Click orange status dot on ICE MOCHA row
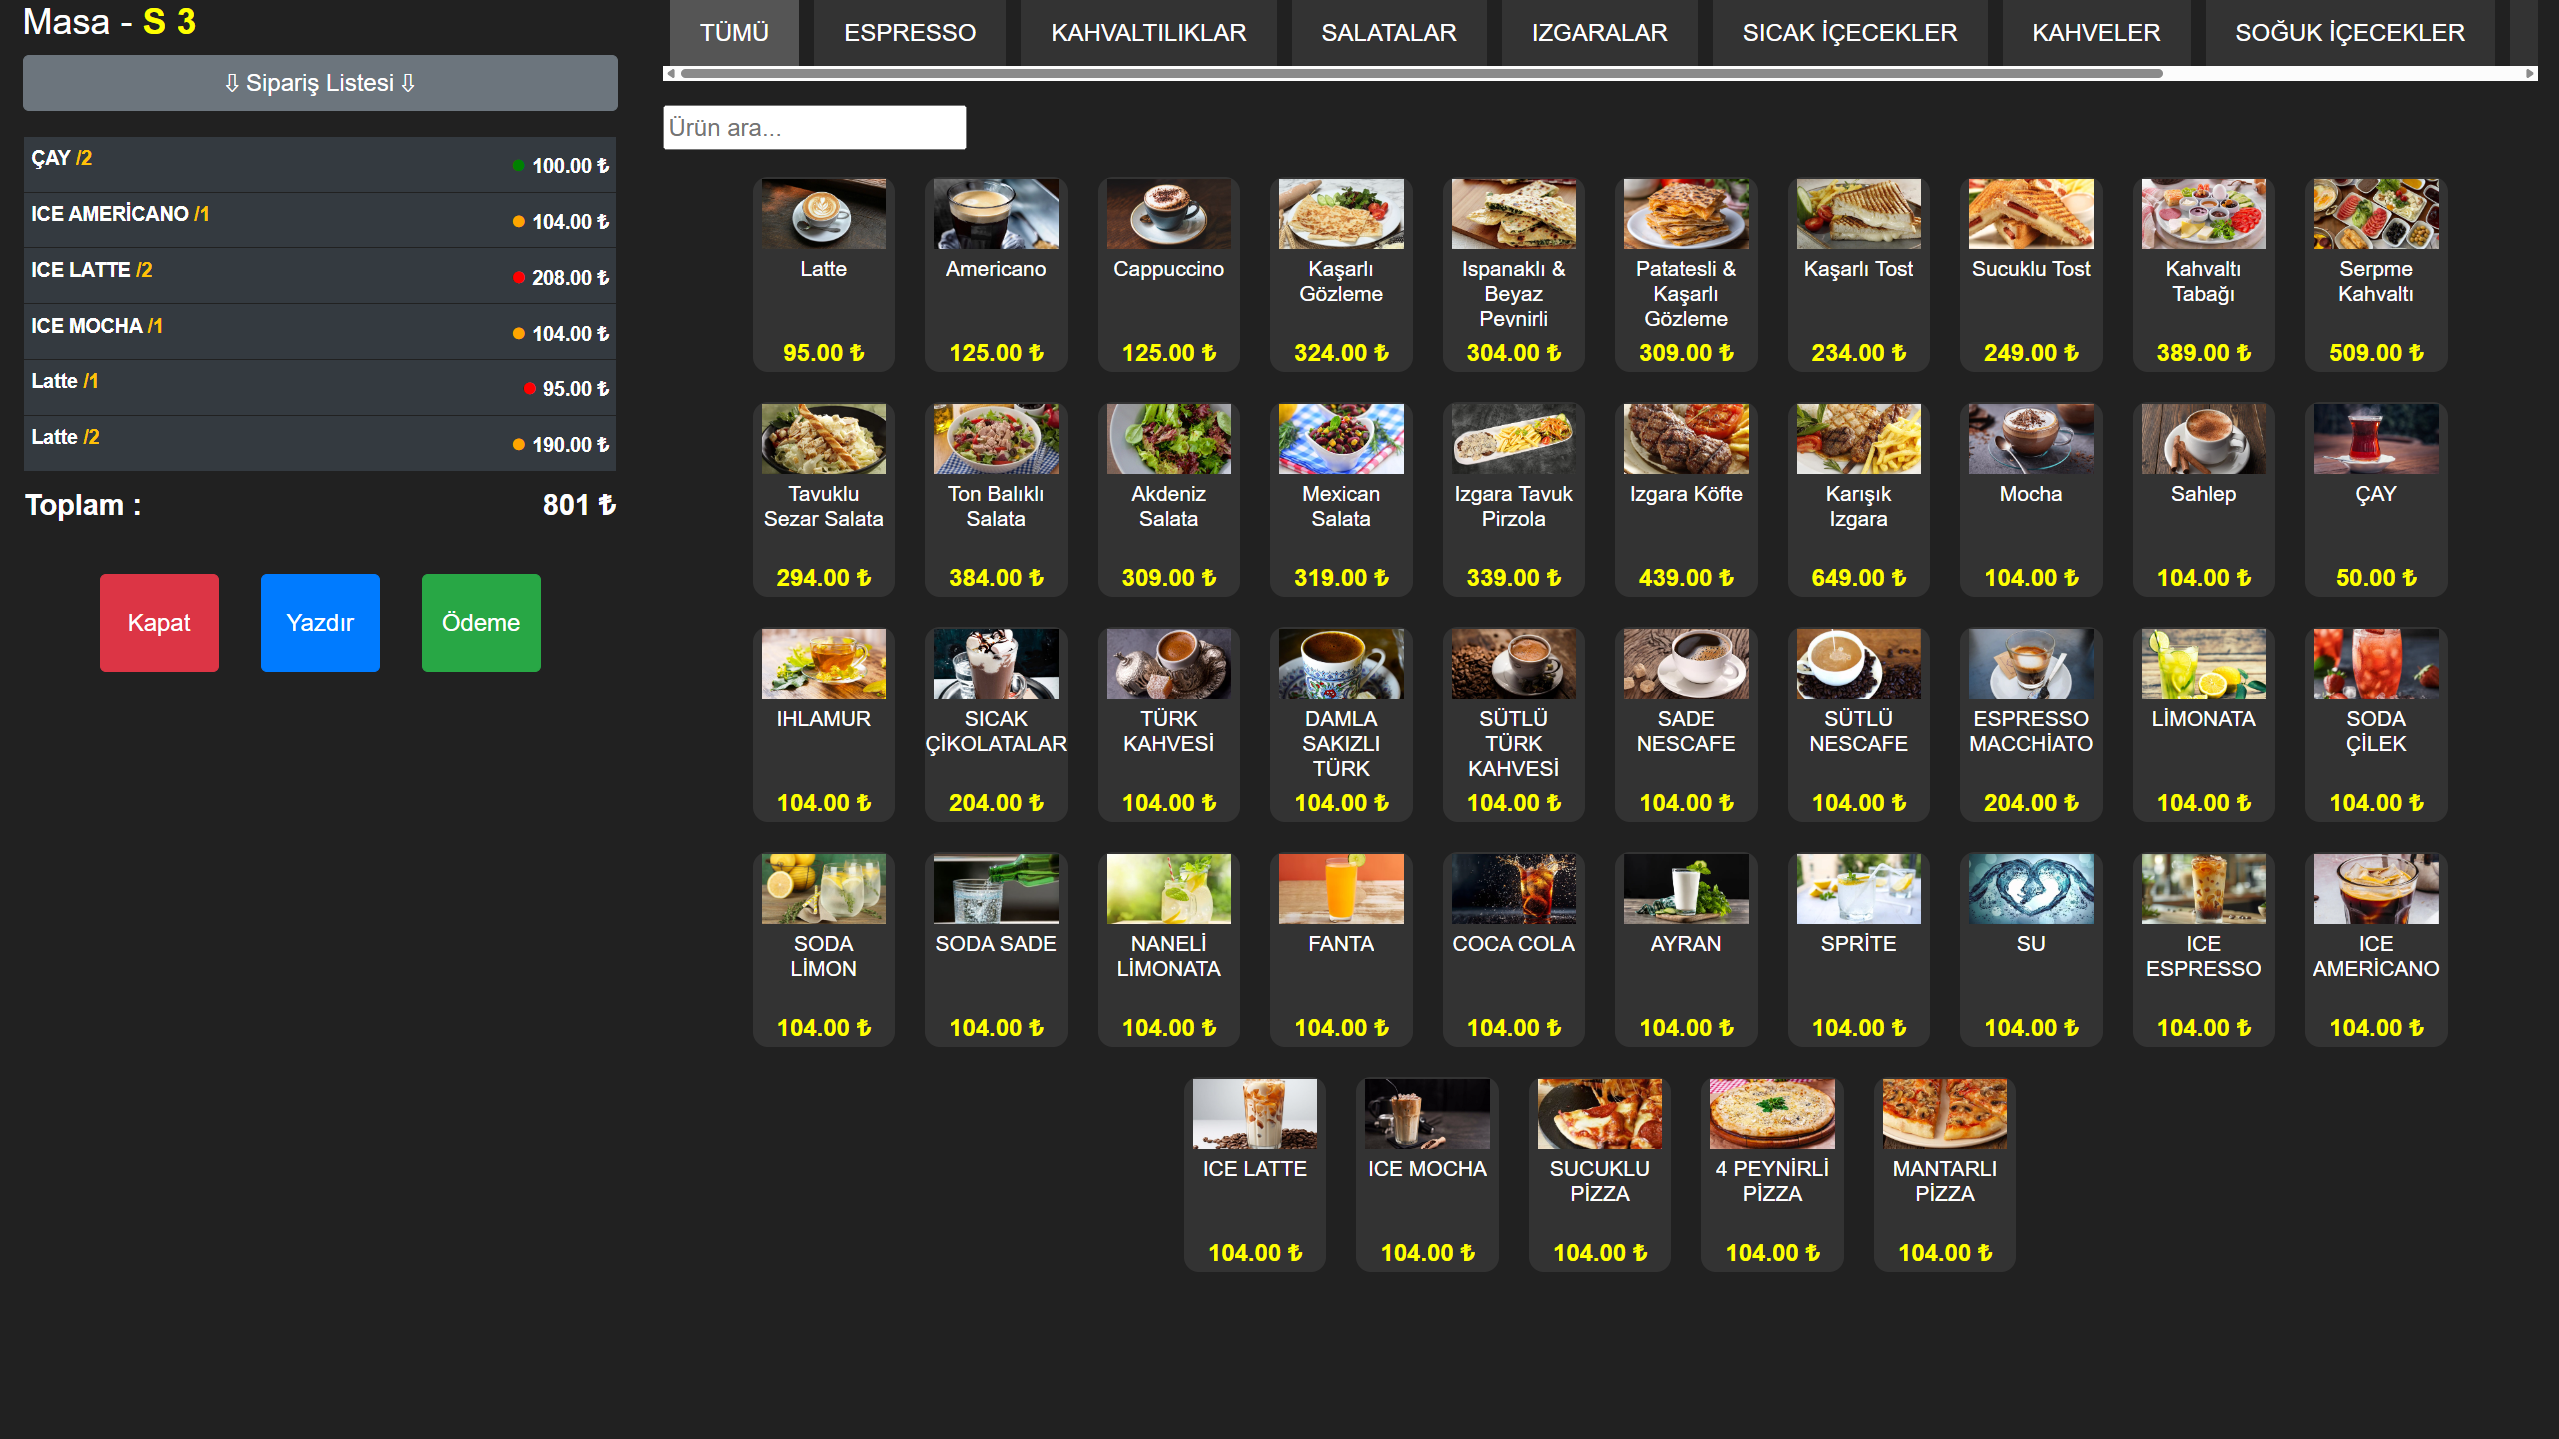Screen dimensions: 2559x1439 (x=518, y=334)
